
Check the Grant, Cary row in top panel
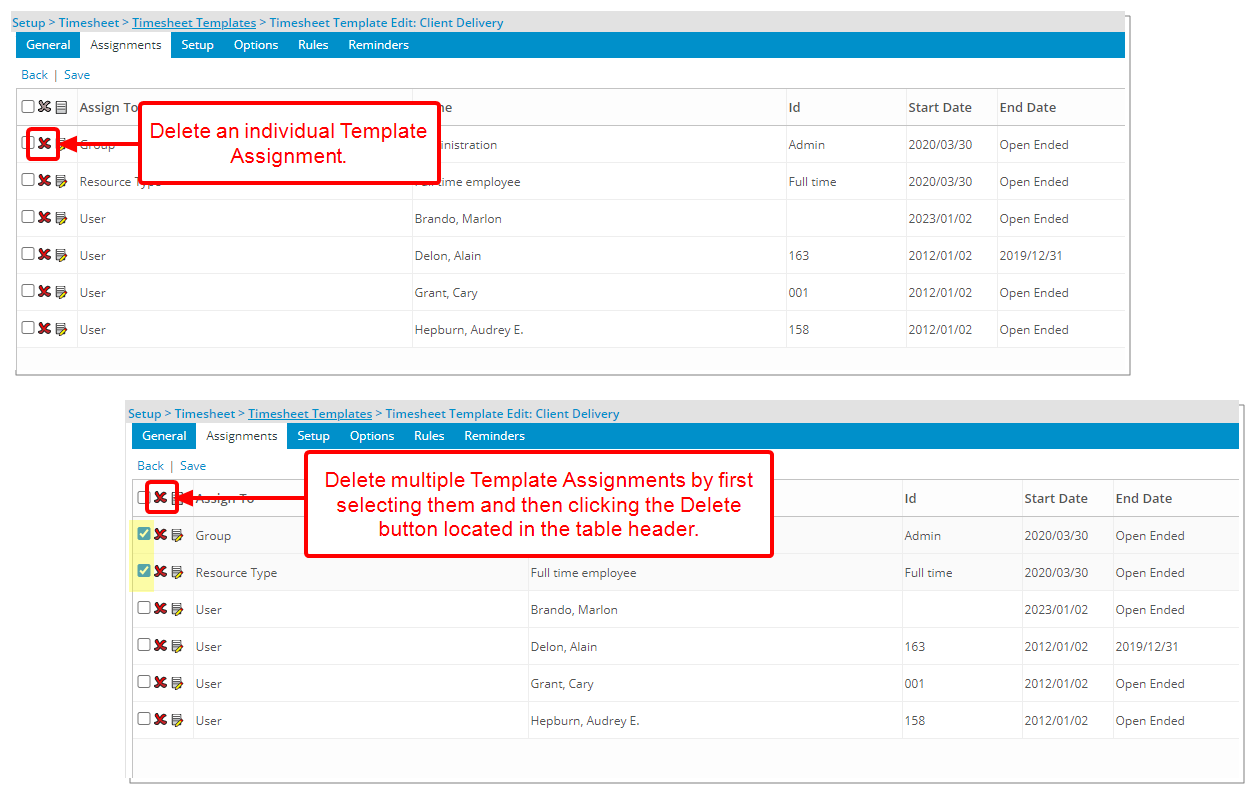click(x=28, y=291)
